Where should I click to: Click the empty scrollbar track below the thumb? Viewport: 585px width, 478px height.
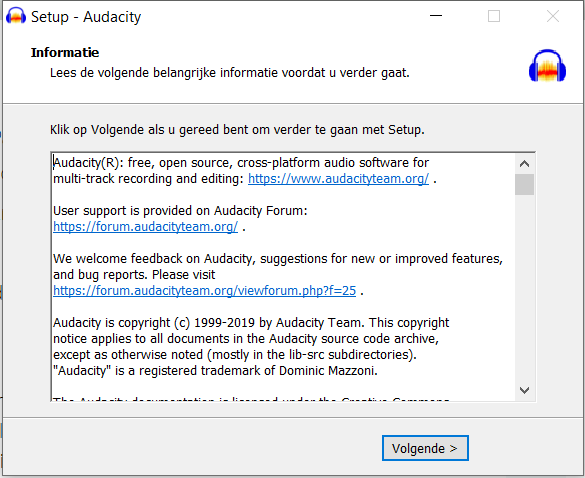(x=525, y=287)
